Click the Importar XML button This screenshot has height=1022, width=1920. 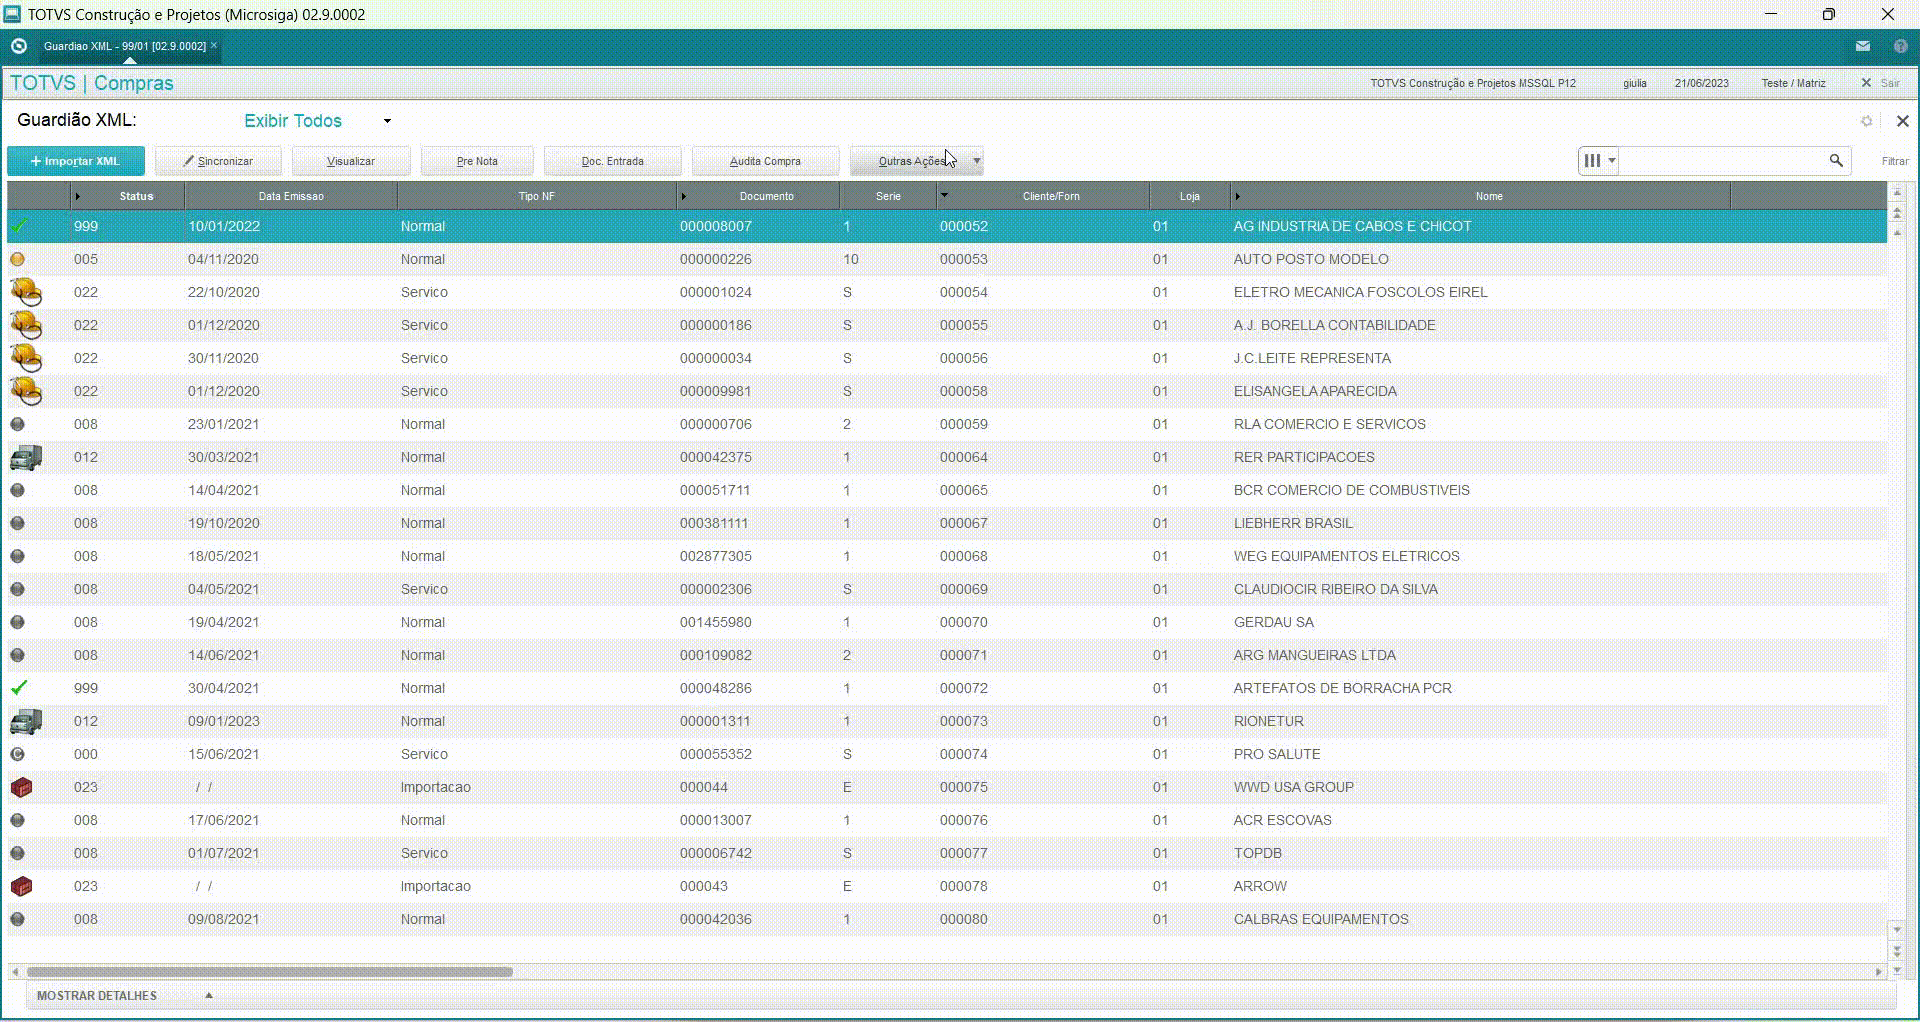(x=76, y=161)
